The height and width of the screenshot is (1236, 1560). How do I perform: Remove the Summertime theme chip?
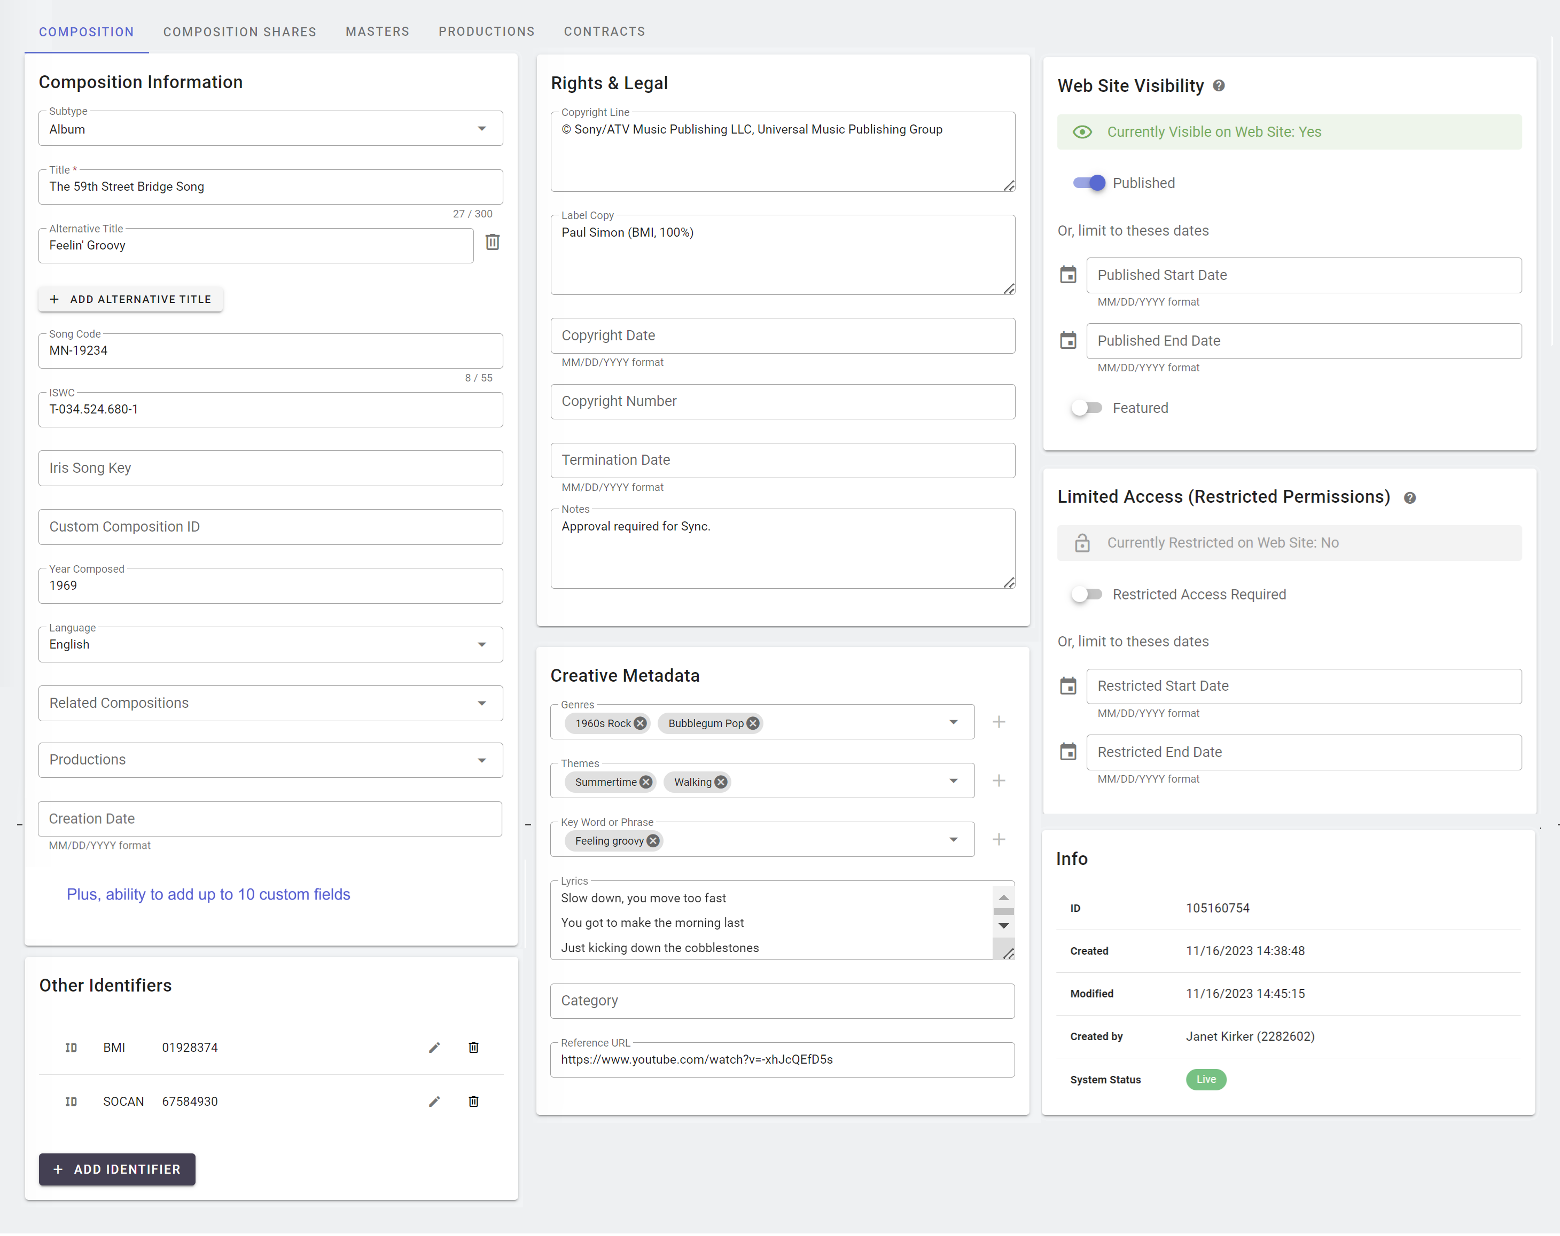point(646,783)
